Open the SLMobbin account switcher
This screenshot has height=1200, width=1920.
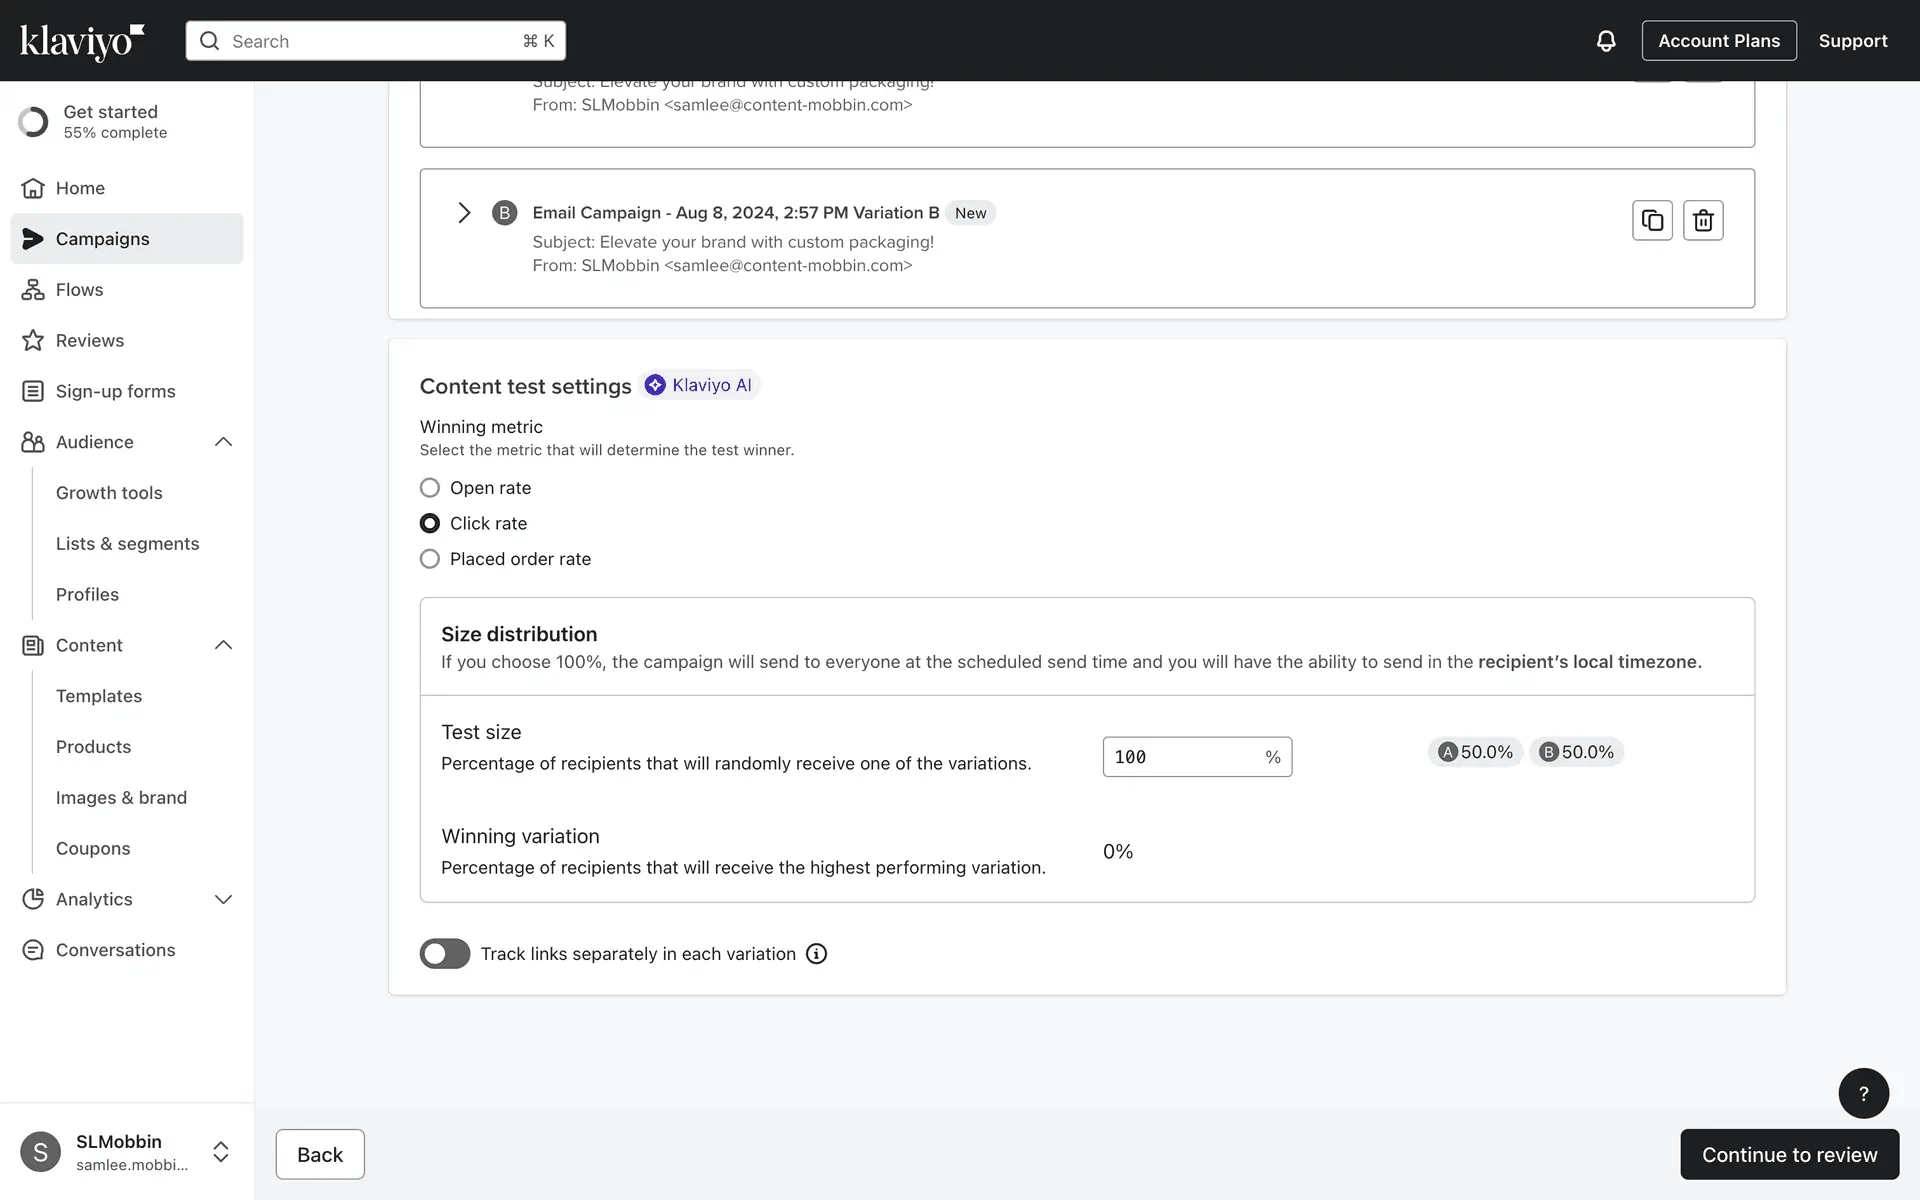click(221, 1152)
